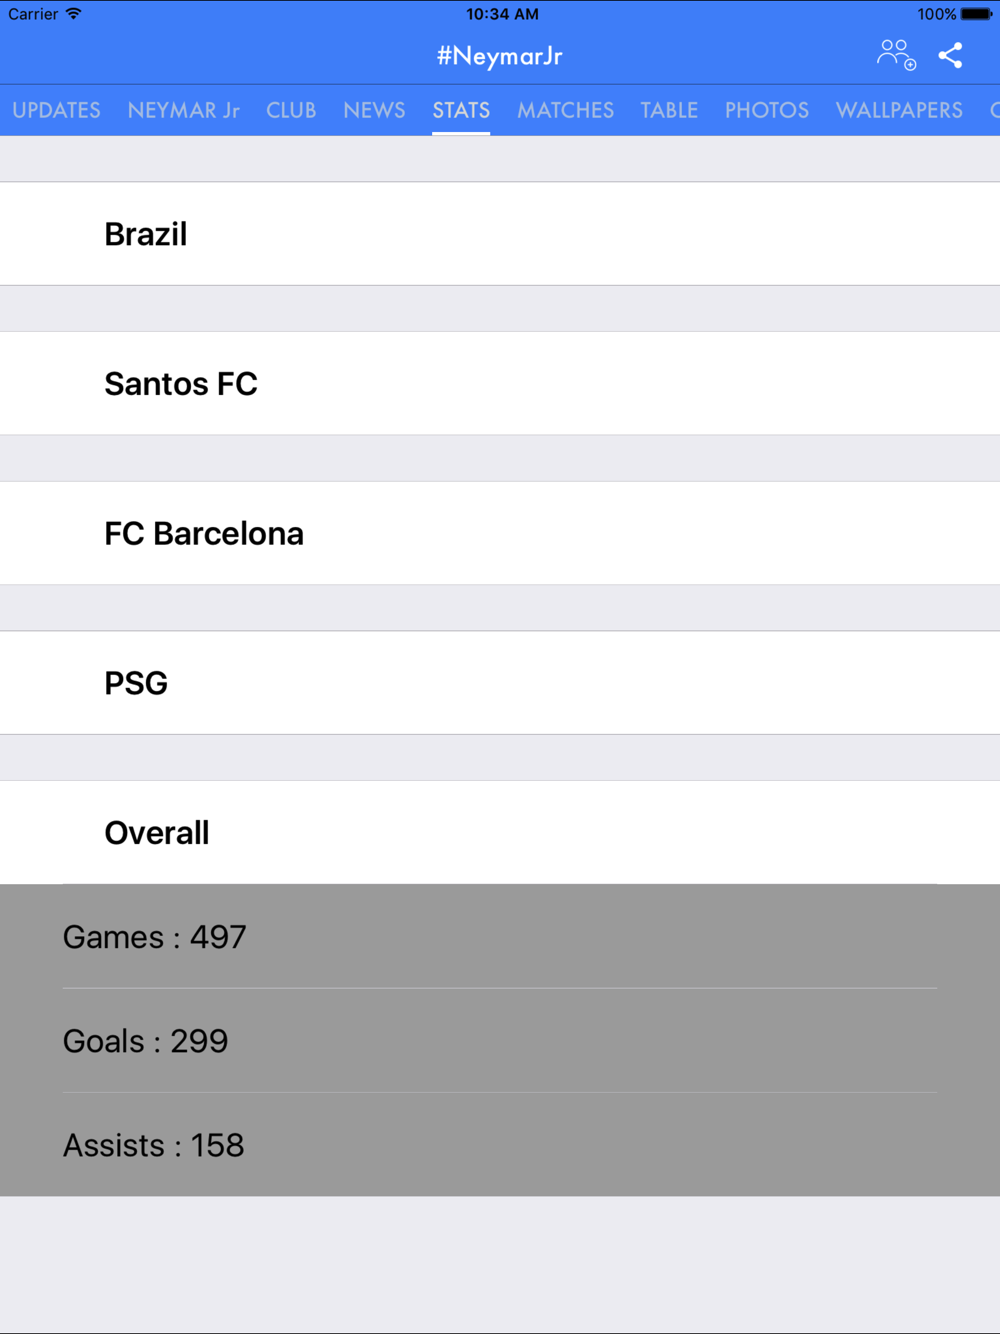The width and height of the screenshot is (1000, 1334).
Task: Expand the PSG stats section
Action: 500,683
